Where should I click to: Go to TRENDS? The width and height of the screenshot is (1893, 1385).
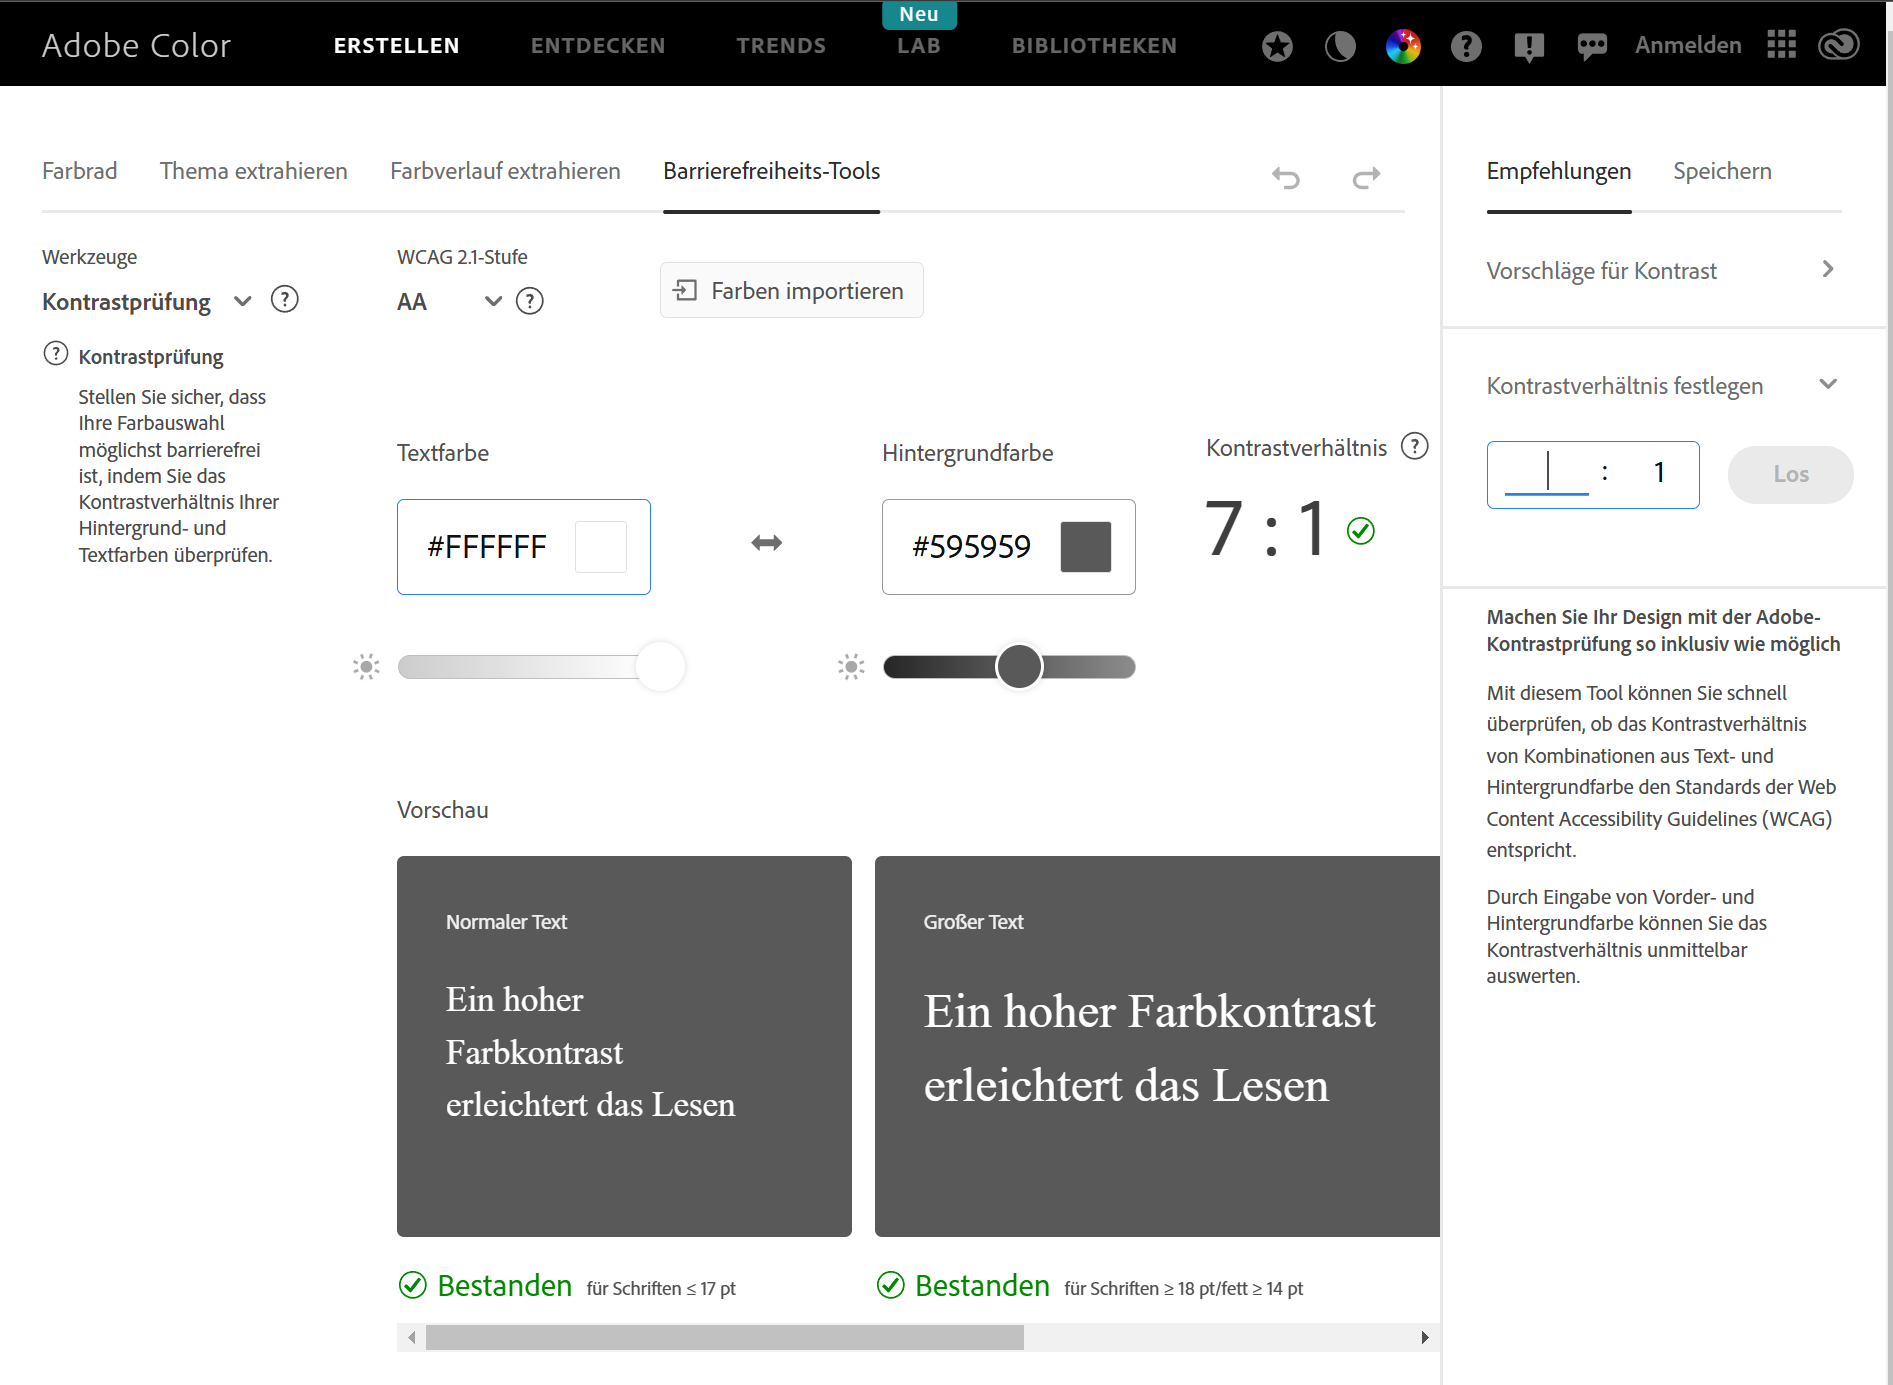tap(782, 46)
